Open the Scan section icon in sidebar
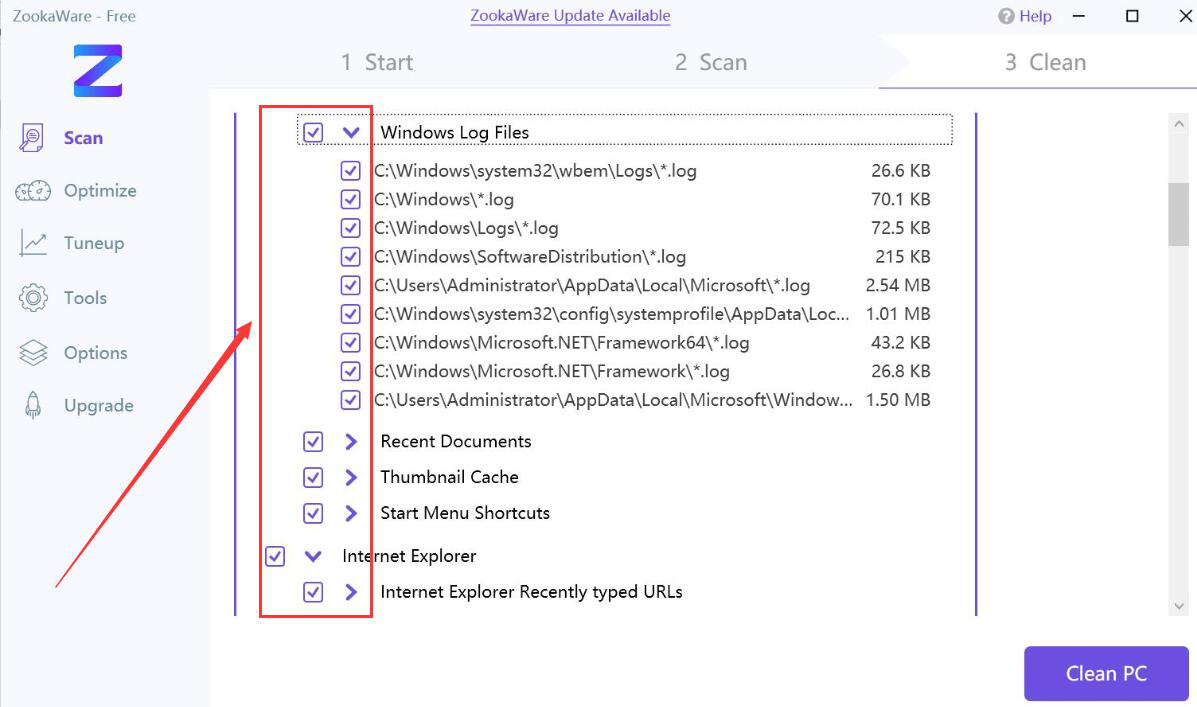This screenshot has width=1197, height=707. click(x=32, y=138)
